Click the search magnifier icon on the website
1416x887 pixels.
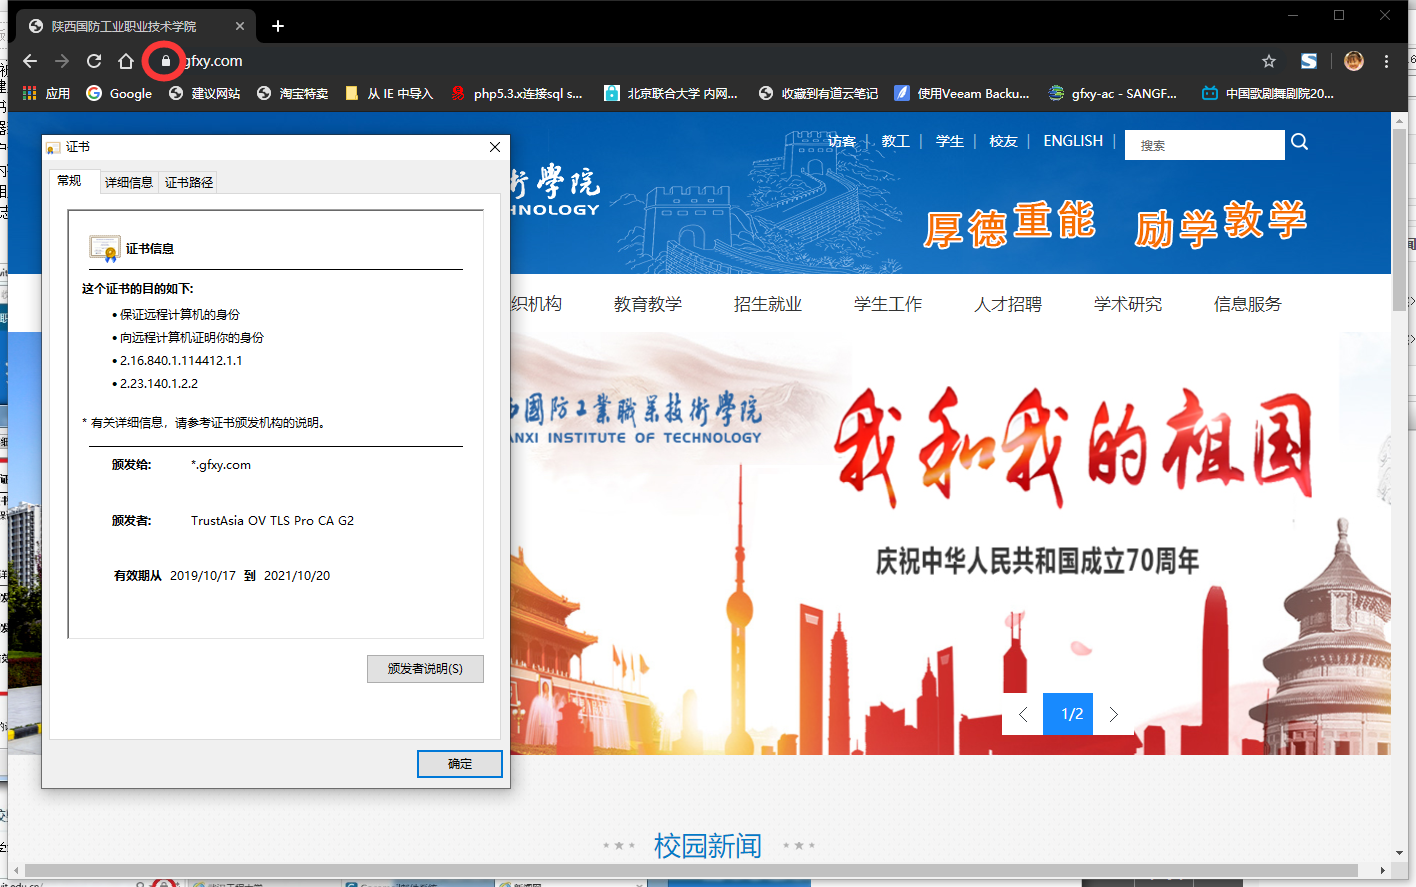[1299, 142]
